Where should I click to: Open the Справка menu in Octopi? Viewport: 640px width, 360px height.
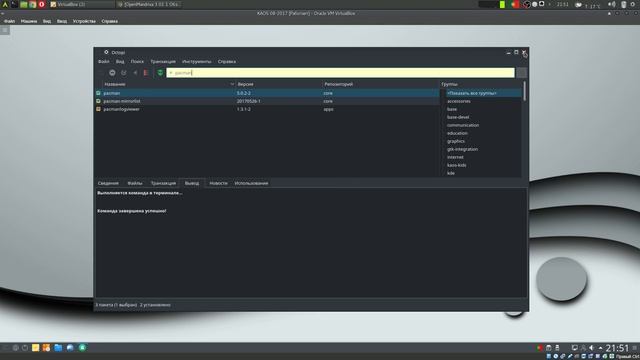tap(227, 62)
